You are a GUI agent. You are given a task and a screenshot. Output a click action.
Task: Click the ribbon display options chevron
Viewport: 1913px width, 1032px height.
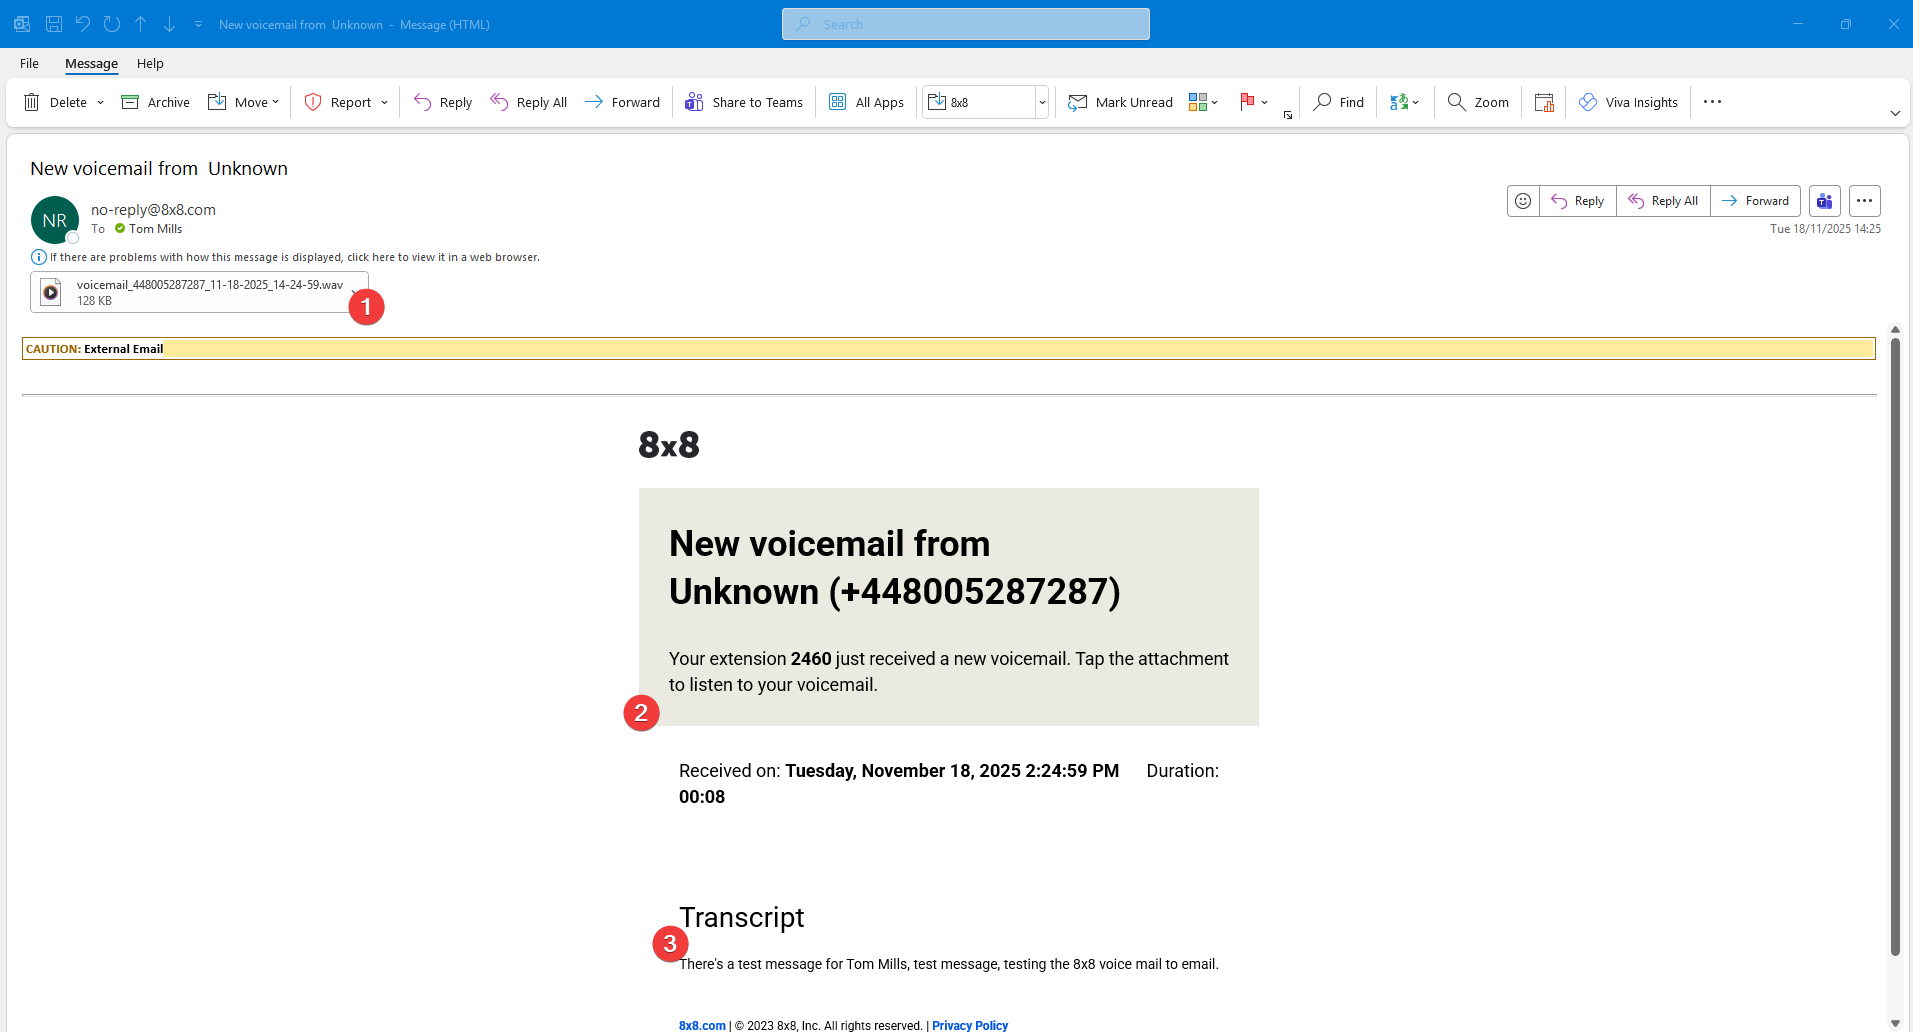tap(1895, 113)
